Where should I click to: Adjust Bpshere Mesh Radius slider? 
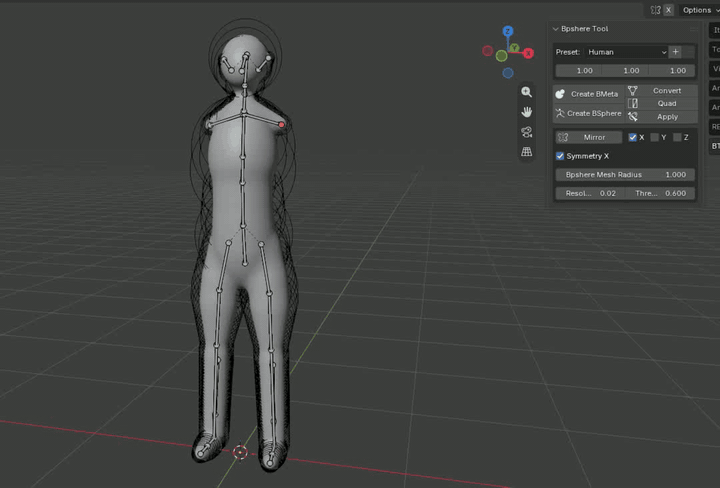tap(625, 175)
